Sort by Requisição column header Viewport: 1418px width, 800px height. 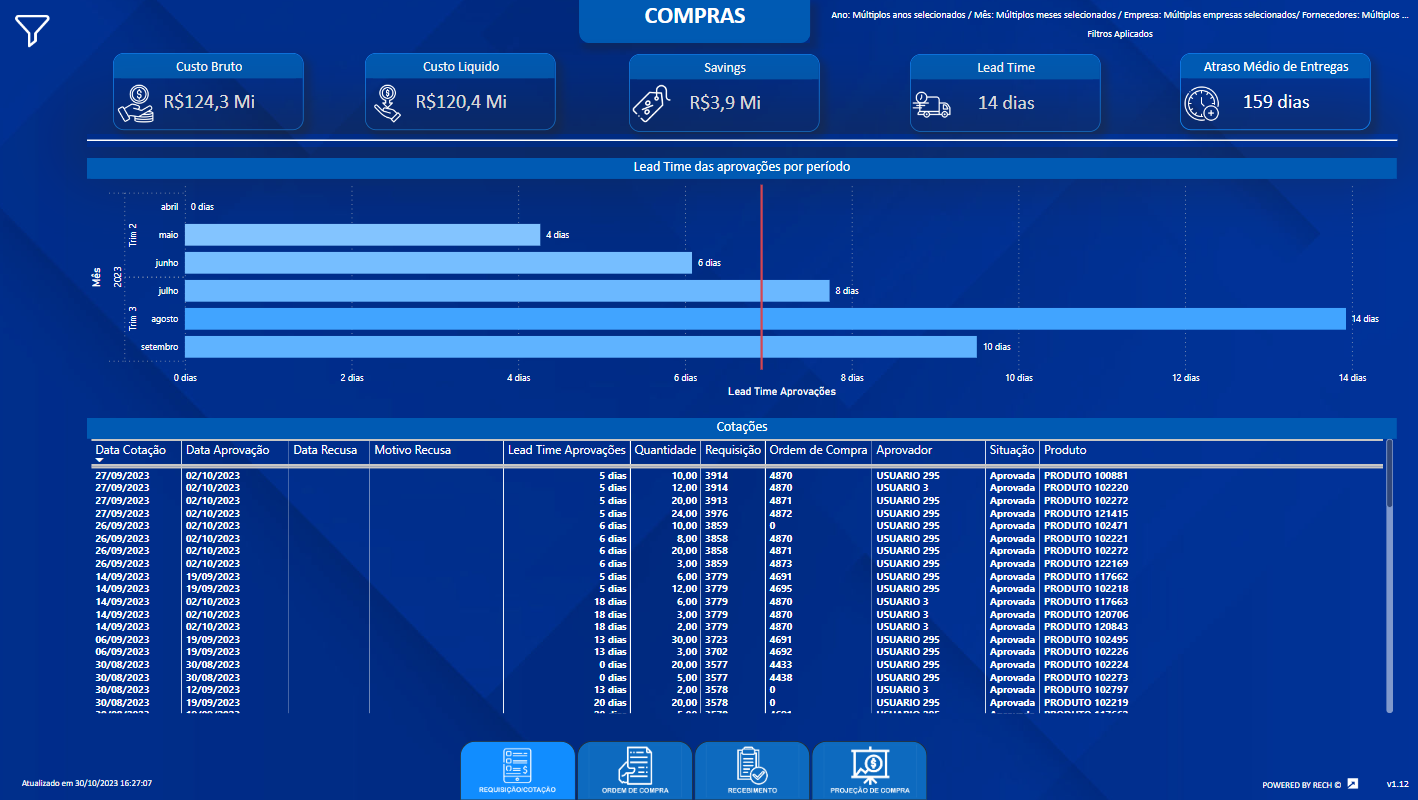(732, 450)
